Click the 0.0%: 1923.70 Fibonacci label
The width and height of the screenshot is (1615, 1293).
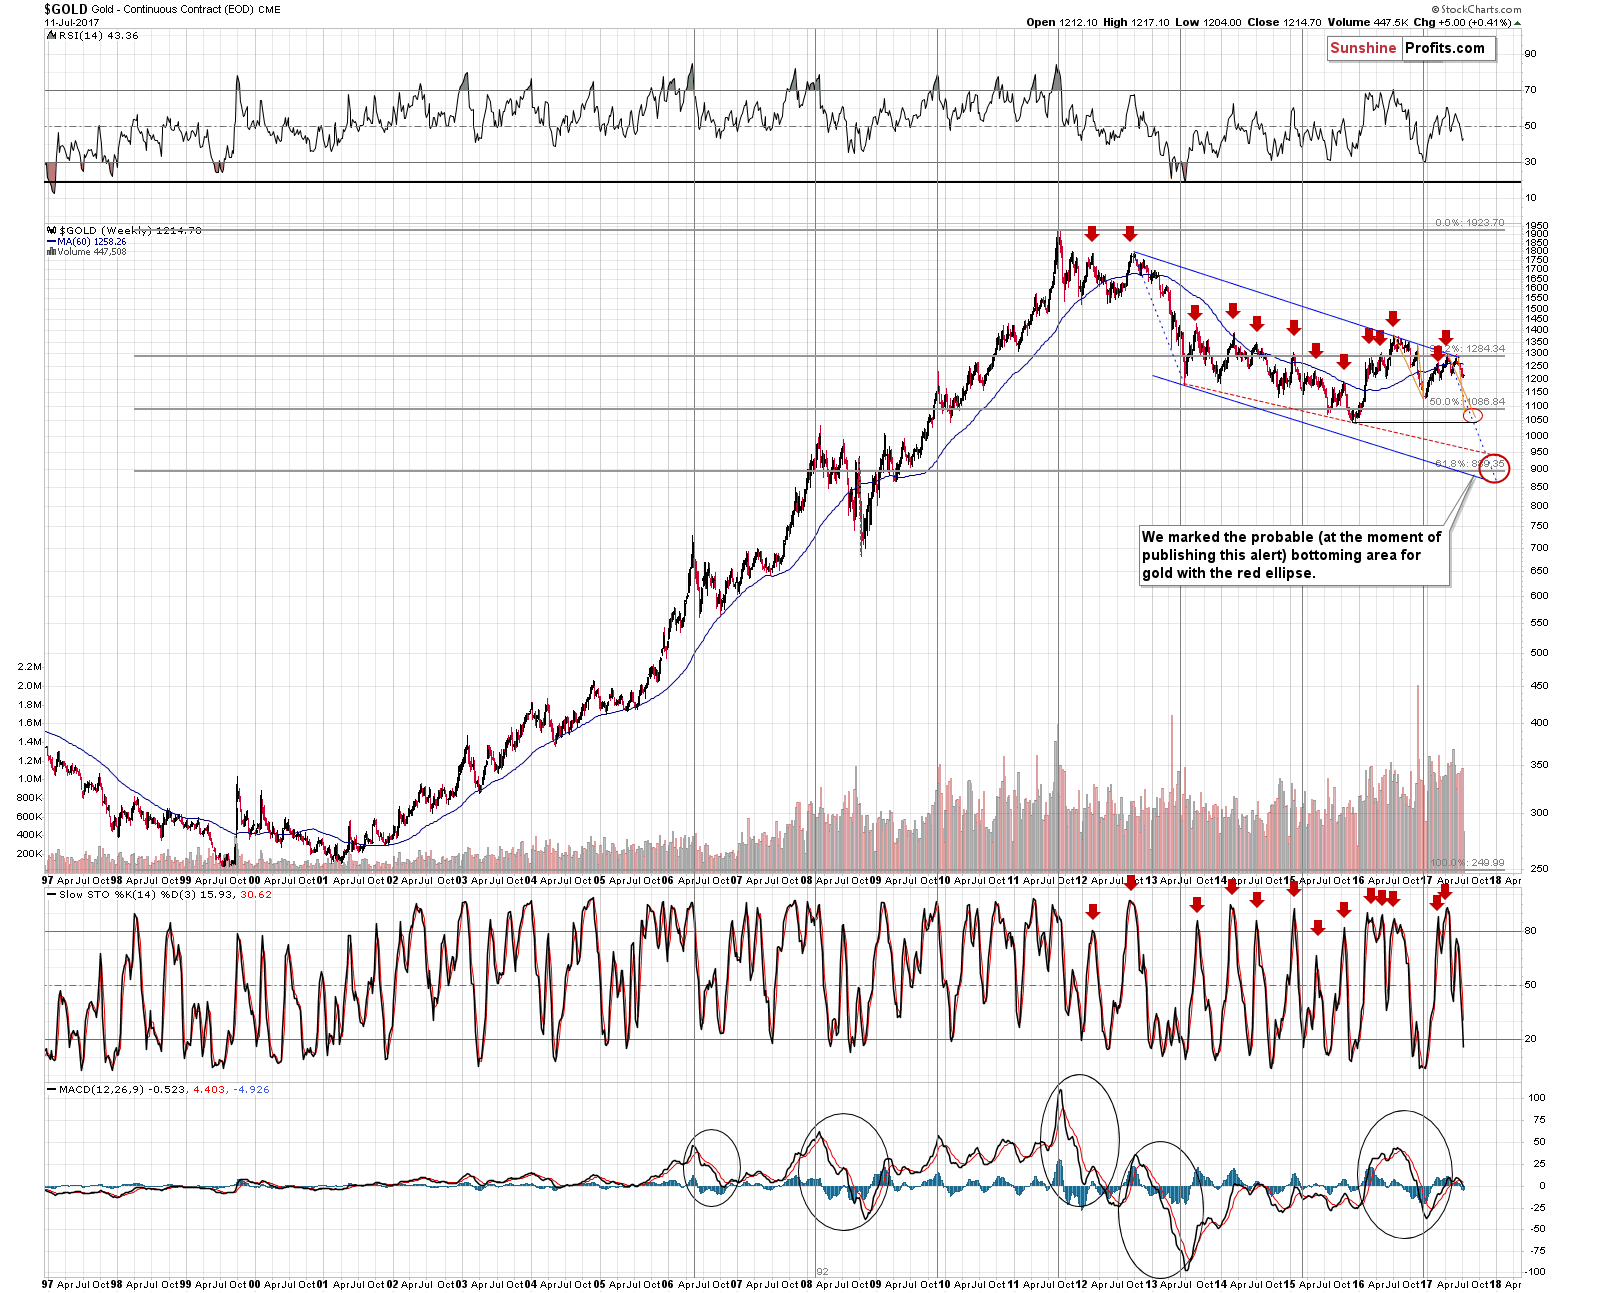tap(1469, 223)
